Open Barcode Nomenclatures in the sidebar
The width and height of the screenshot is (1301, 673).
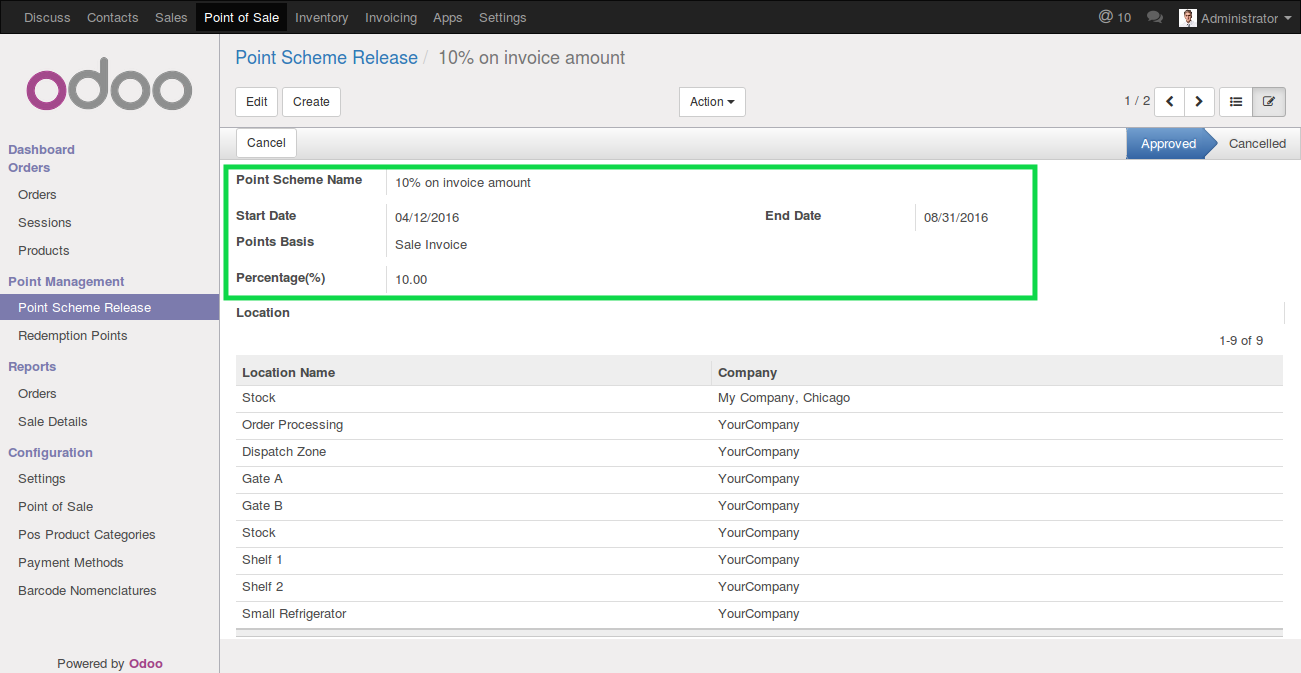click(x=87, y=591)
